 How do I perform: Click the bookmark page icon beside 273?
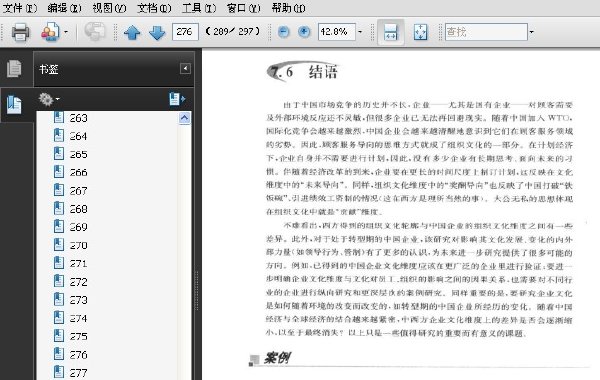tap(59, 299)
